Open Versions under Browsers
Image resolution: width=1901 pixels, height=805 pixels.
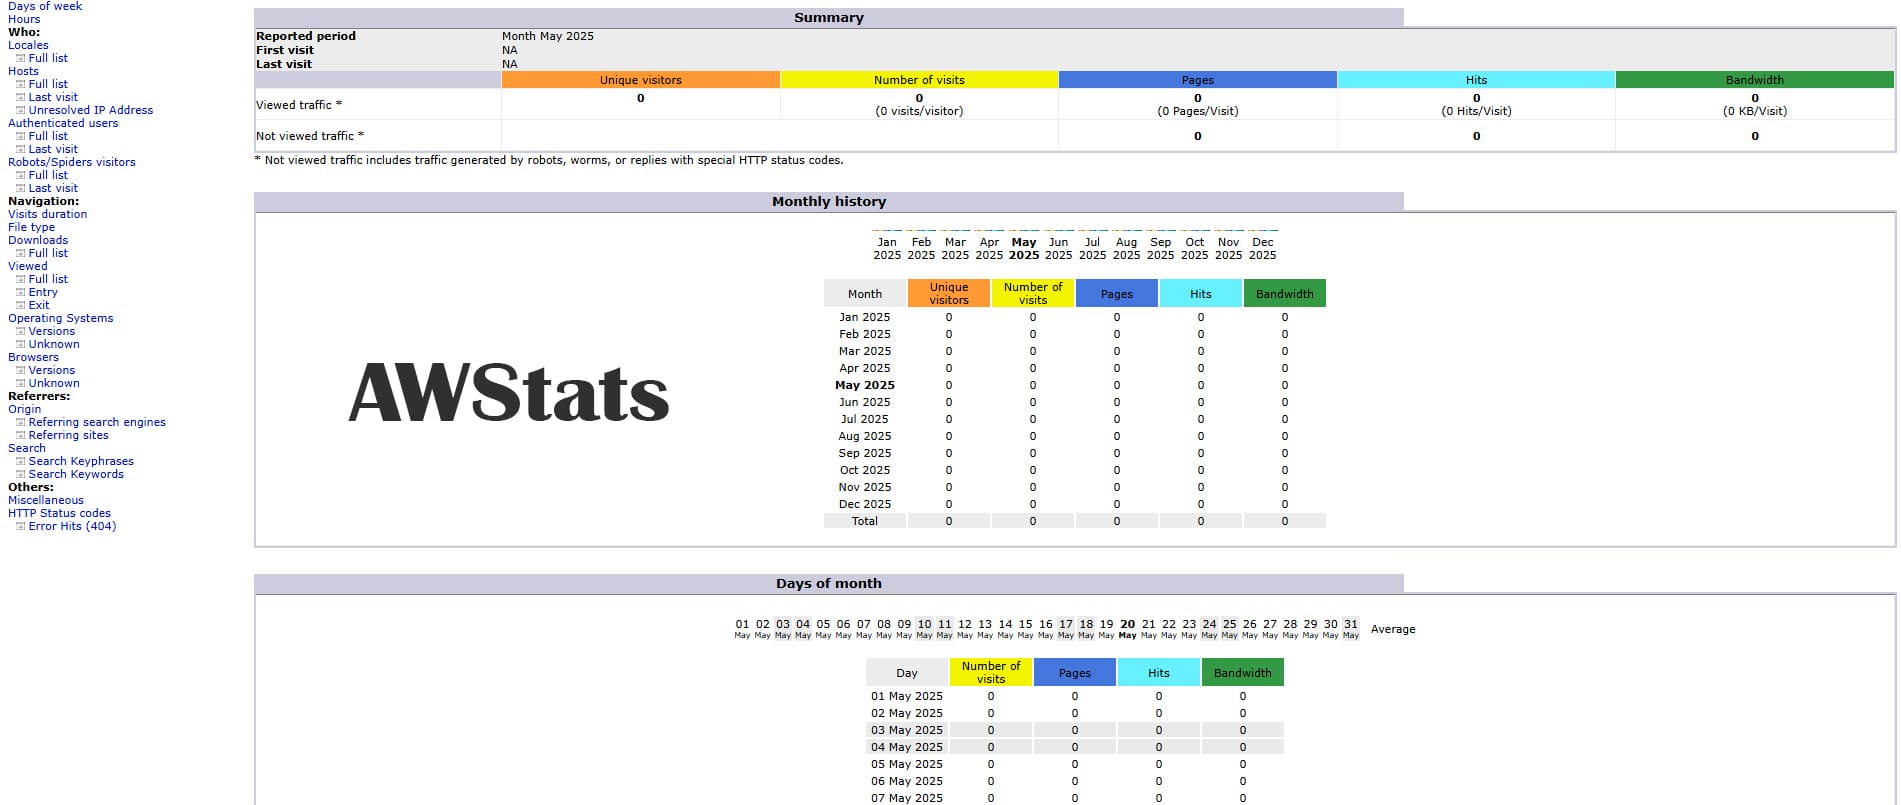52,370
